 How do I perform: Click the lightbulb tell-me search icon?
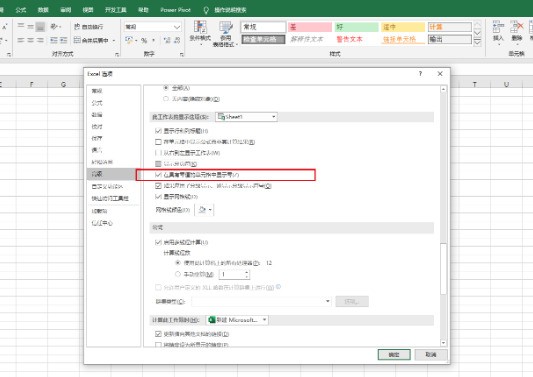(x=206, y=10)
